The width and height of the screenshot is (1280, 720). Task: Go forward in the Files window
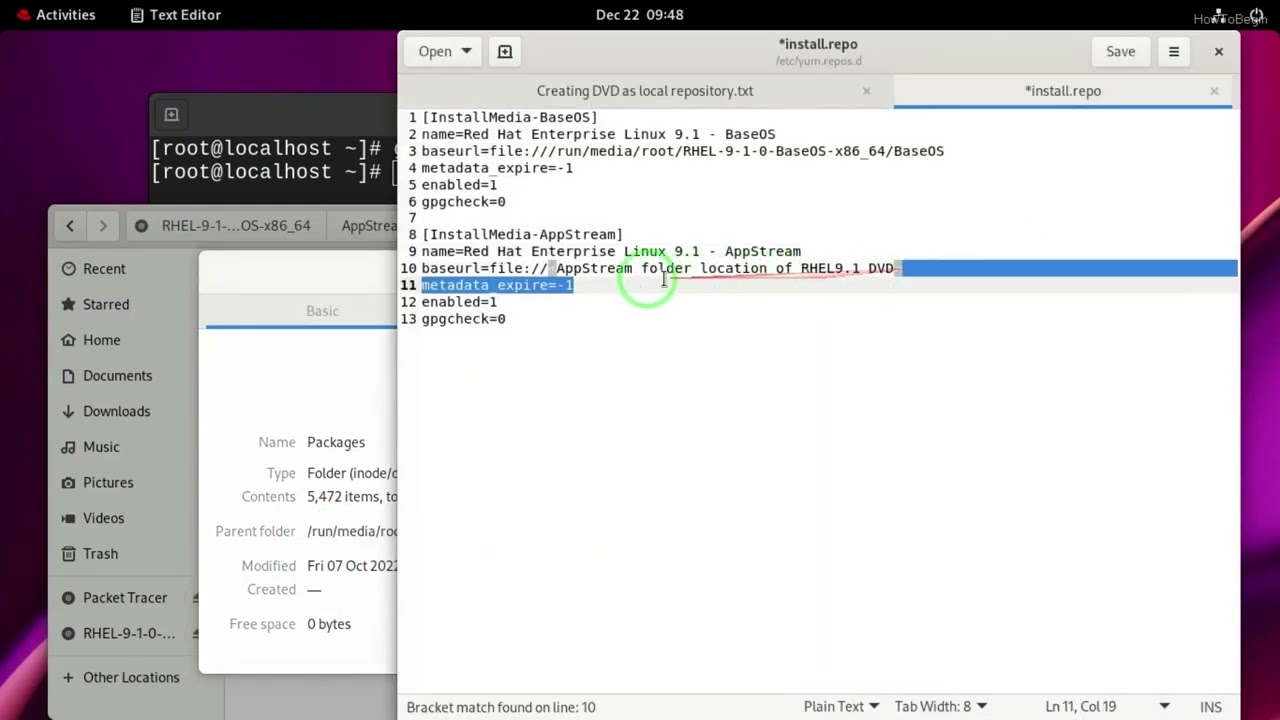(x=102, y=226)
